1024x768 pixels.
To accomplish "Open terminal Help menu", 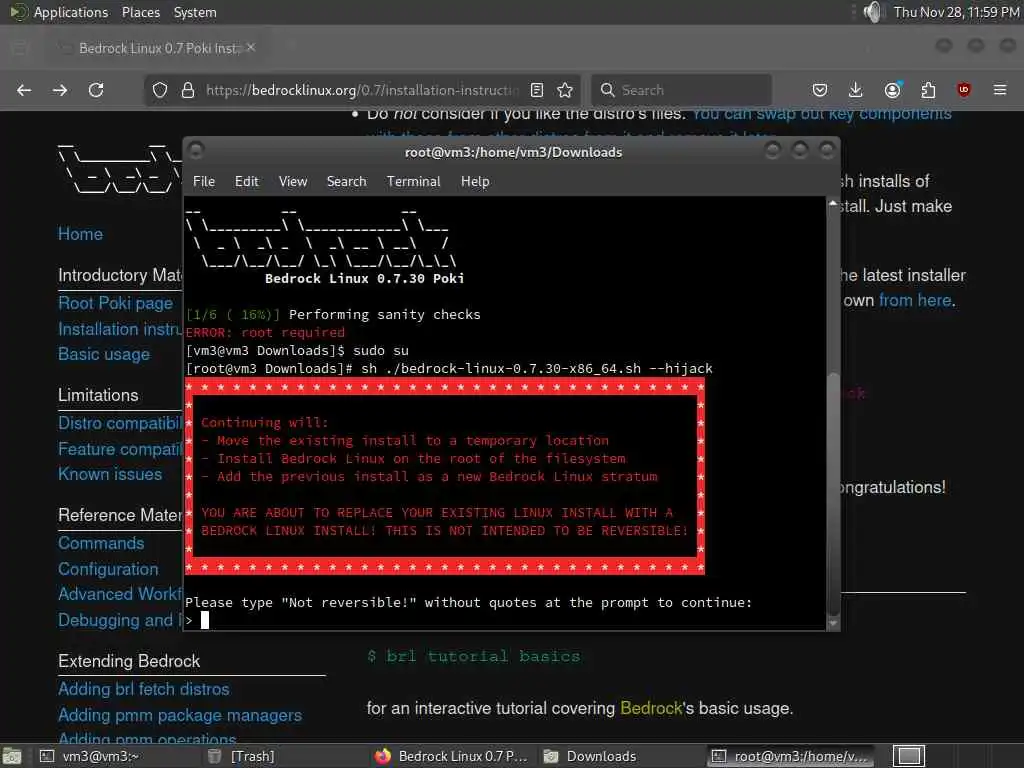I will tap(475, 182).
